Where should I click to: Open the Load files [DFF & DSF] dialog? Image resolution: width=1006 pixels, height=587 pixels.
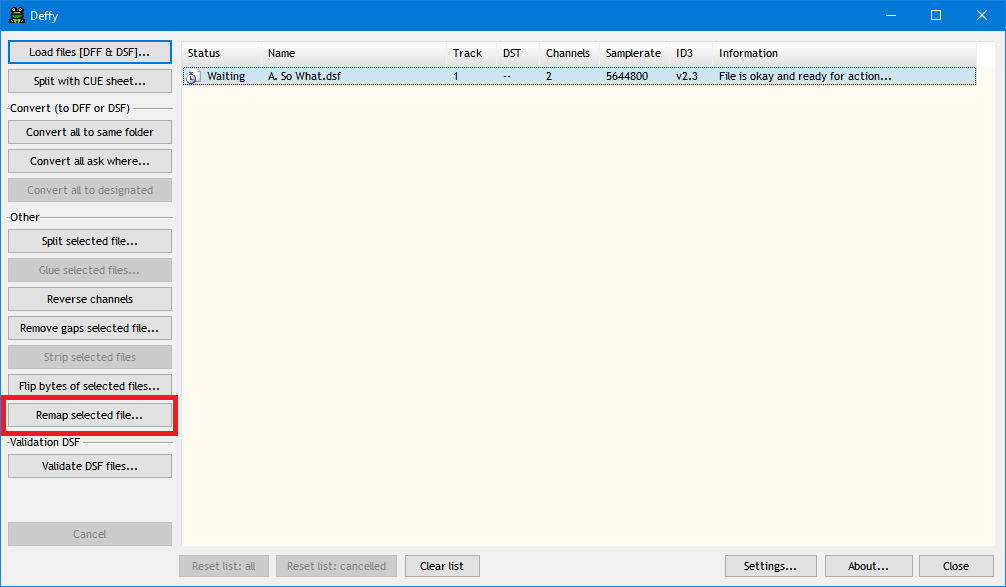[90, 52]
